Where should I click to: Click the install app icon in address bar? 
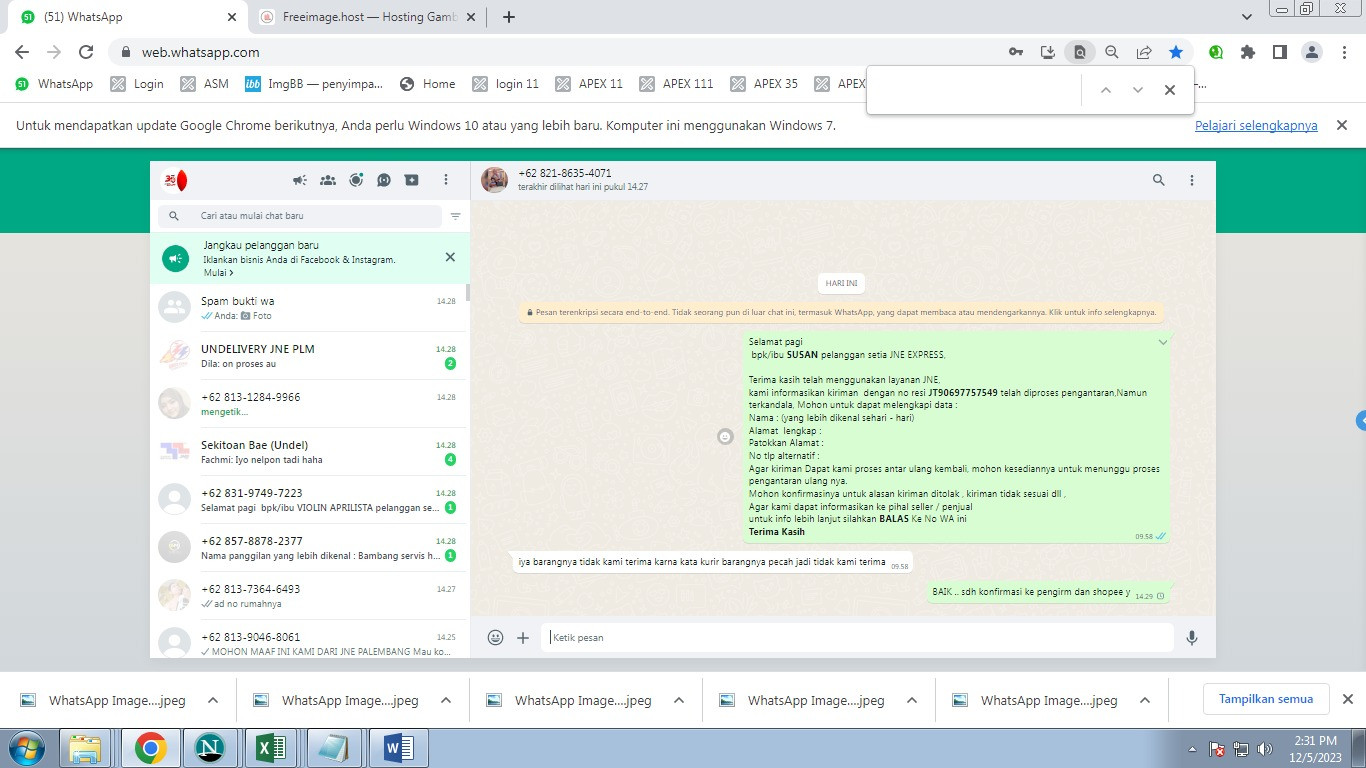1047,52
